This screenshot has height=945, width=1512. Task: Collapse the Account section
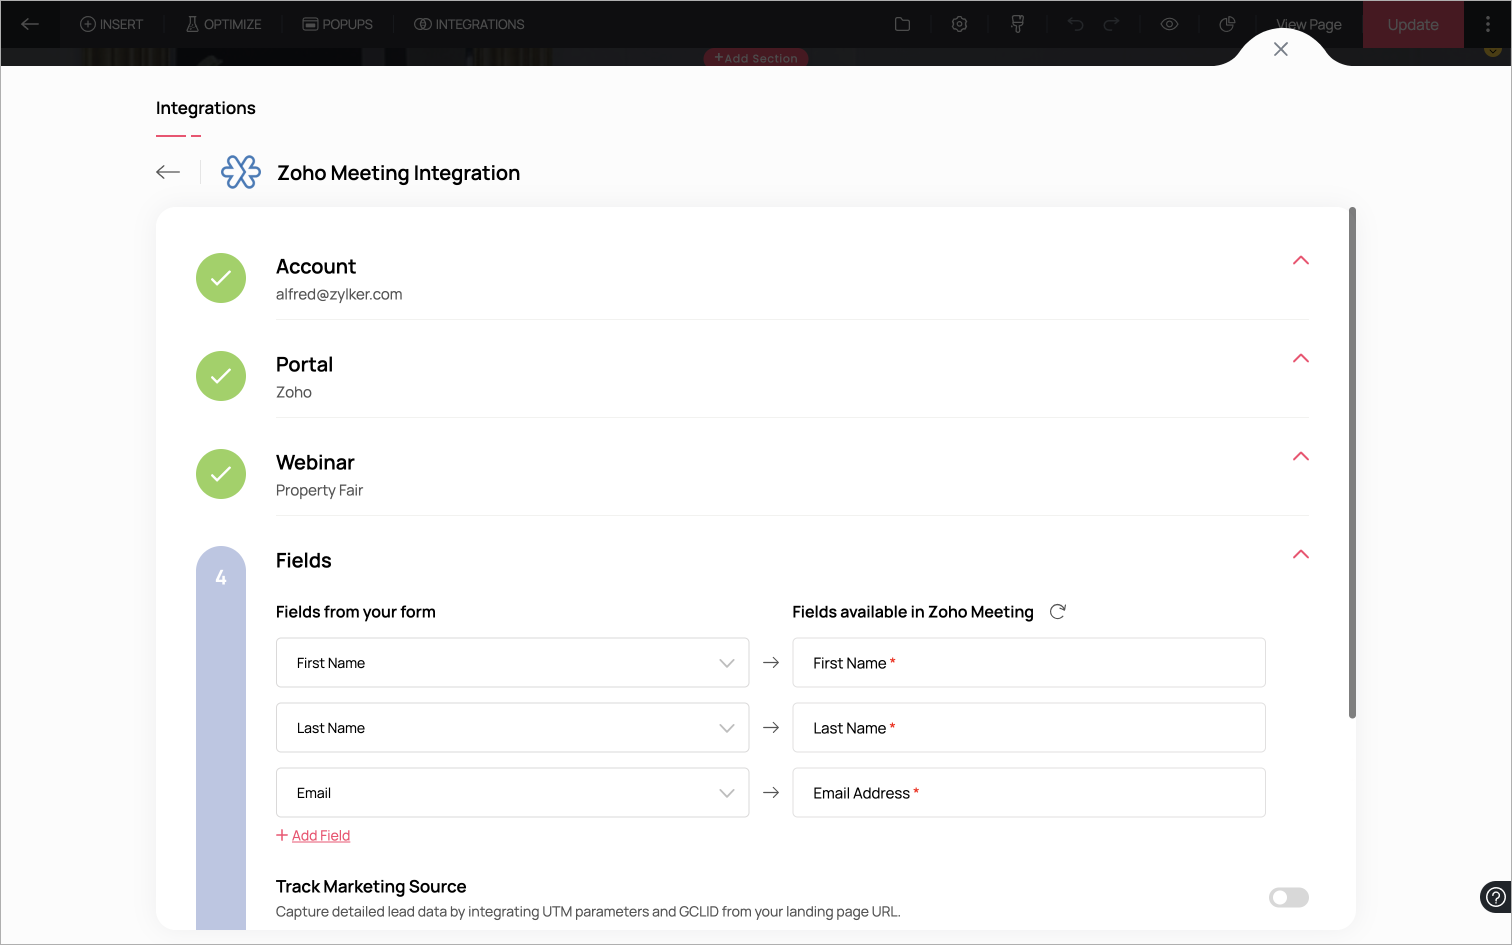pyautogui.click(x=1300, y=261)
